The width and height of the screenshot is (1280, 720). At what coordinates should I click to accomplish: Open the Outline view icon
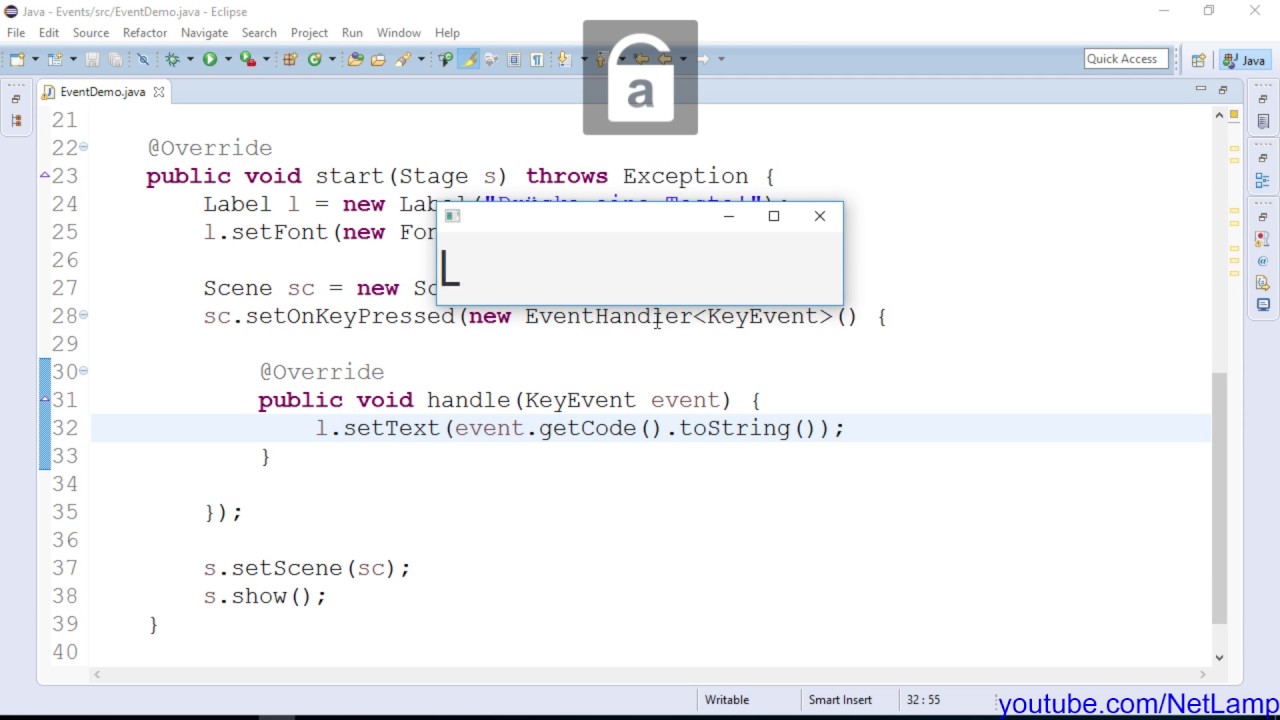coord(1263,181)
